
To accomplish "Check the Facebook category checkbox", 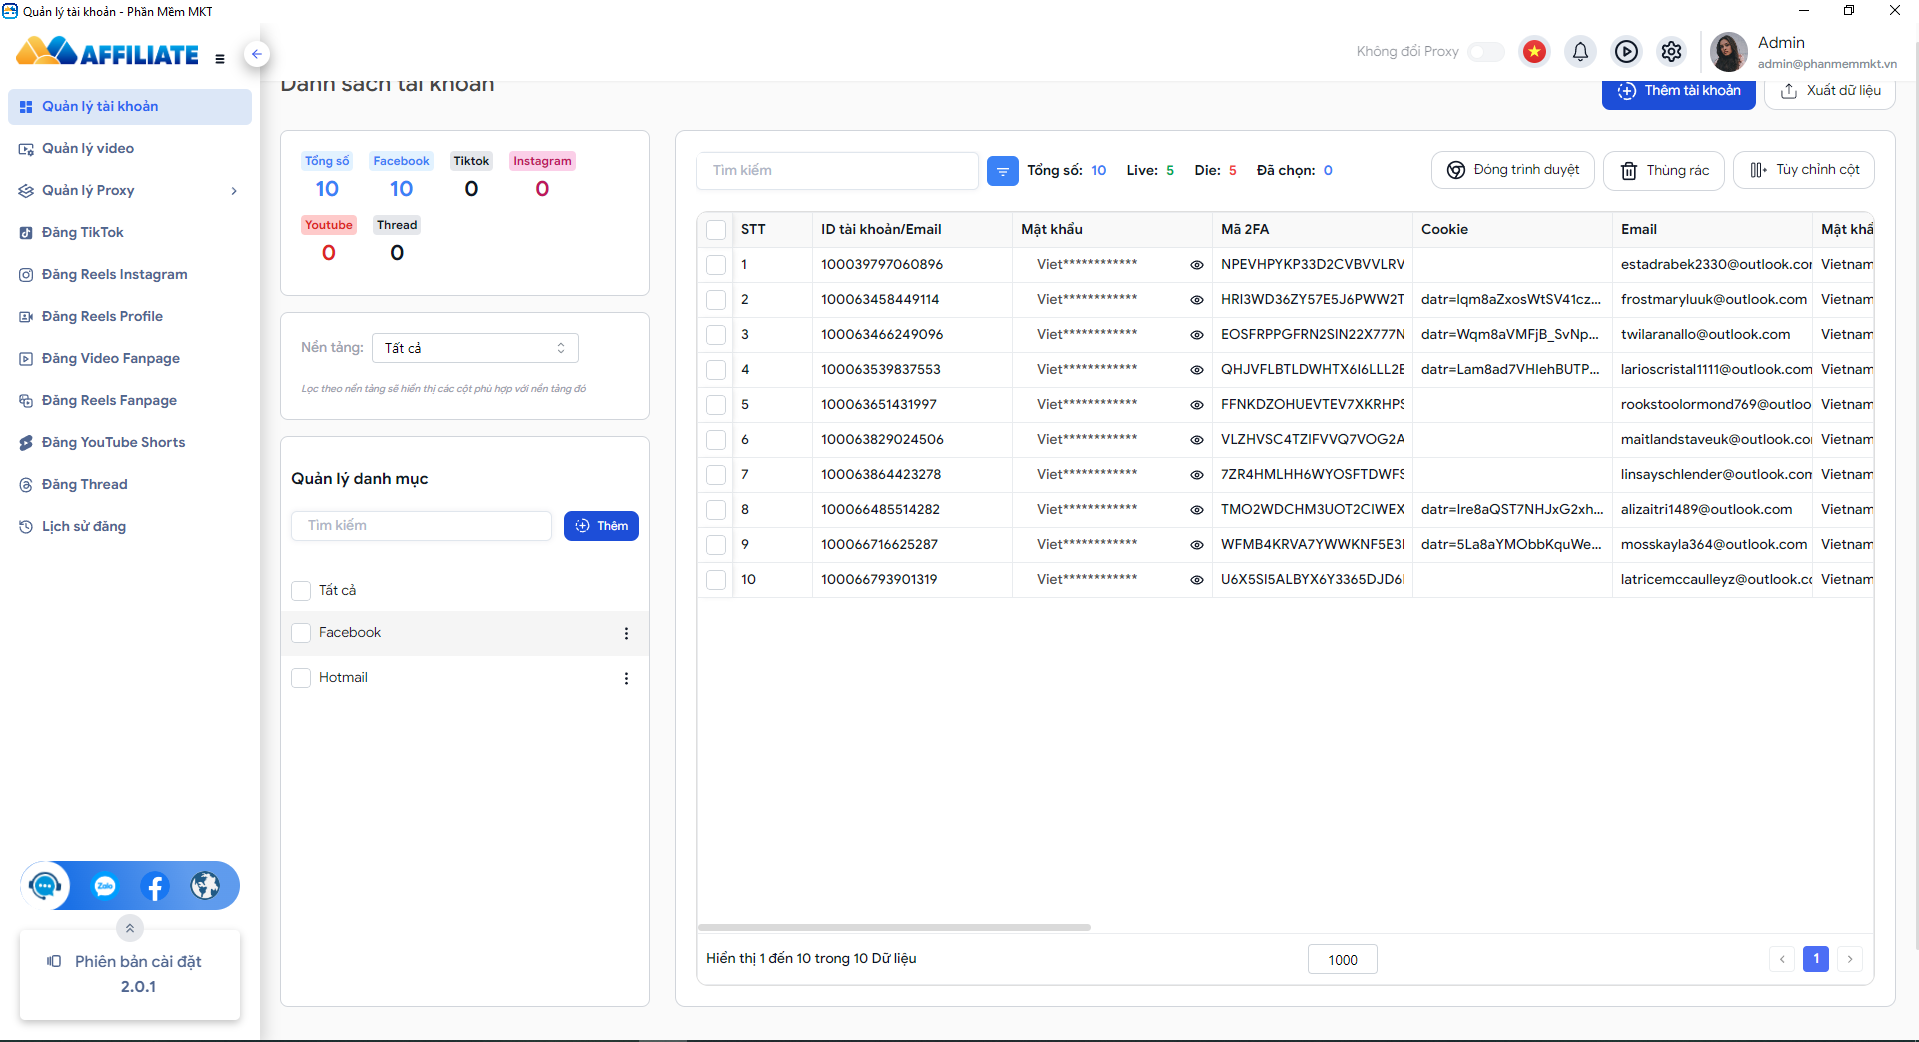I will coord(301,633).
